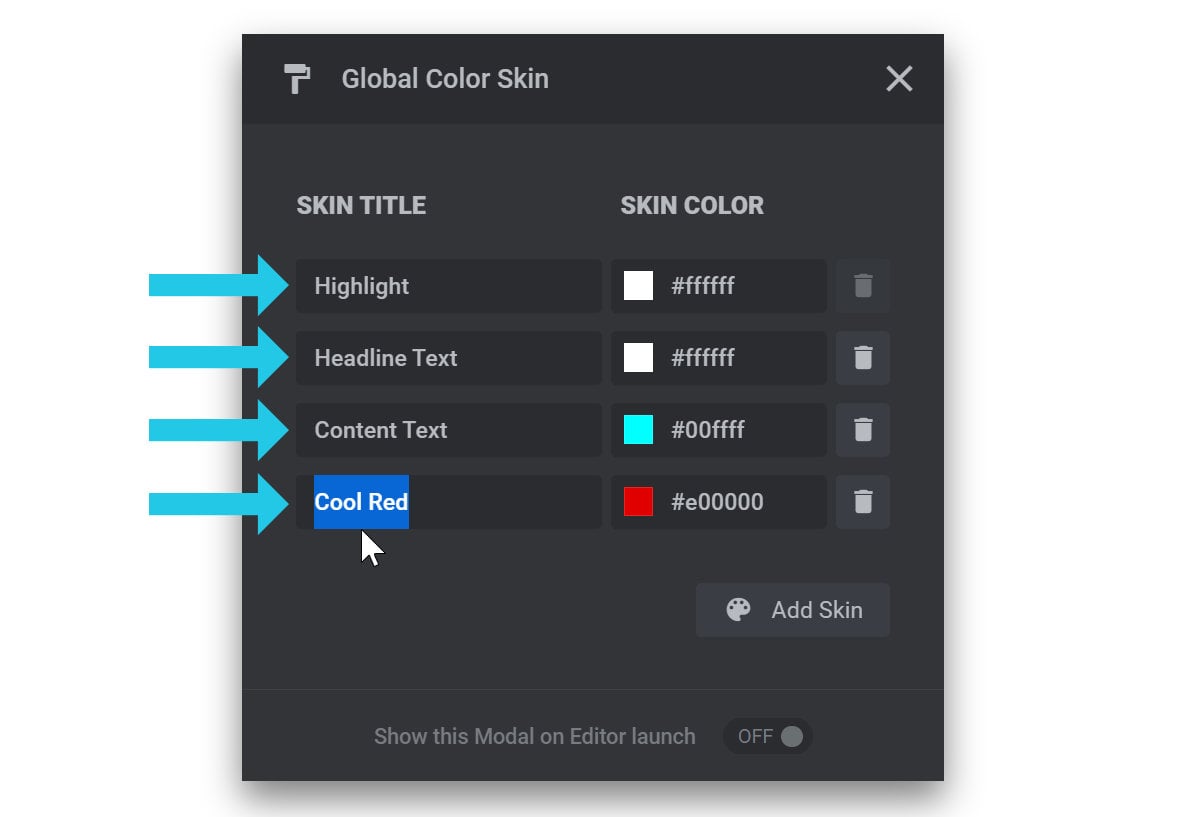Click the palette icon in Add Skin
The width and height of the screenshot is (1180, 817).
point(738,610)
